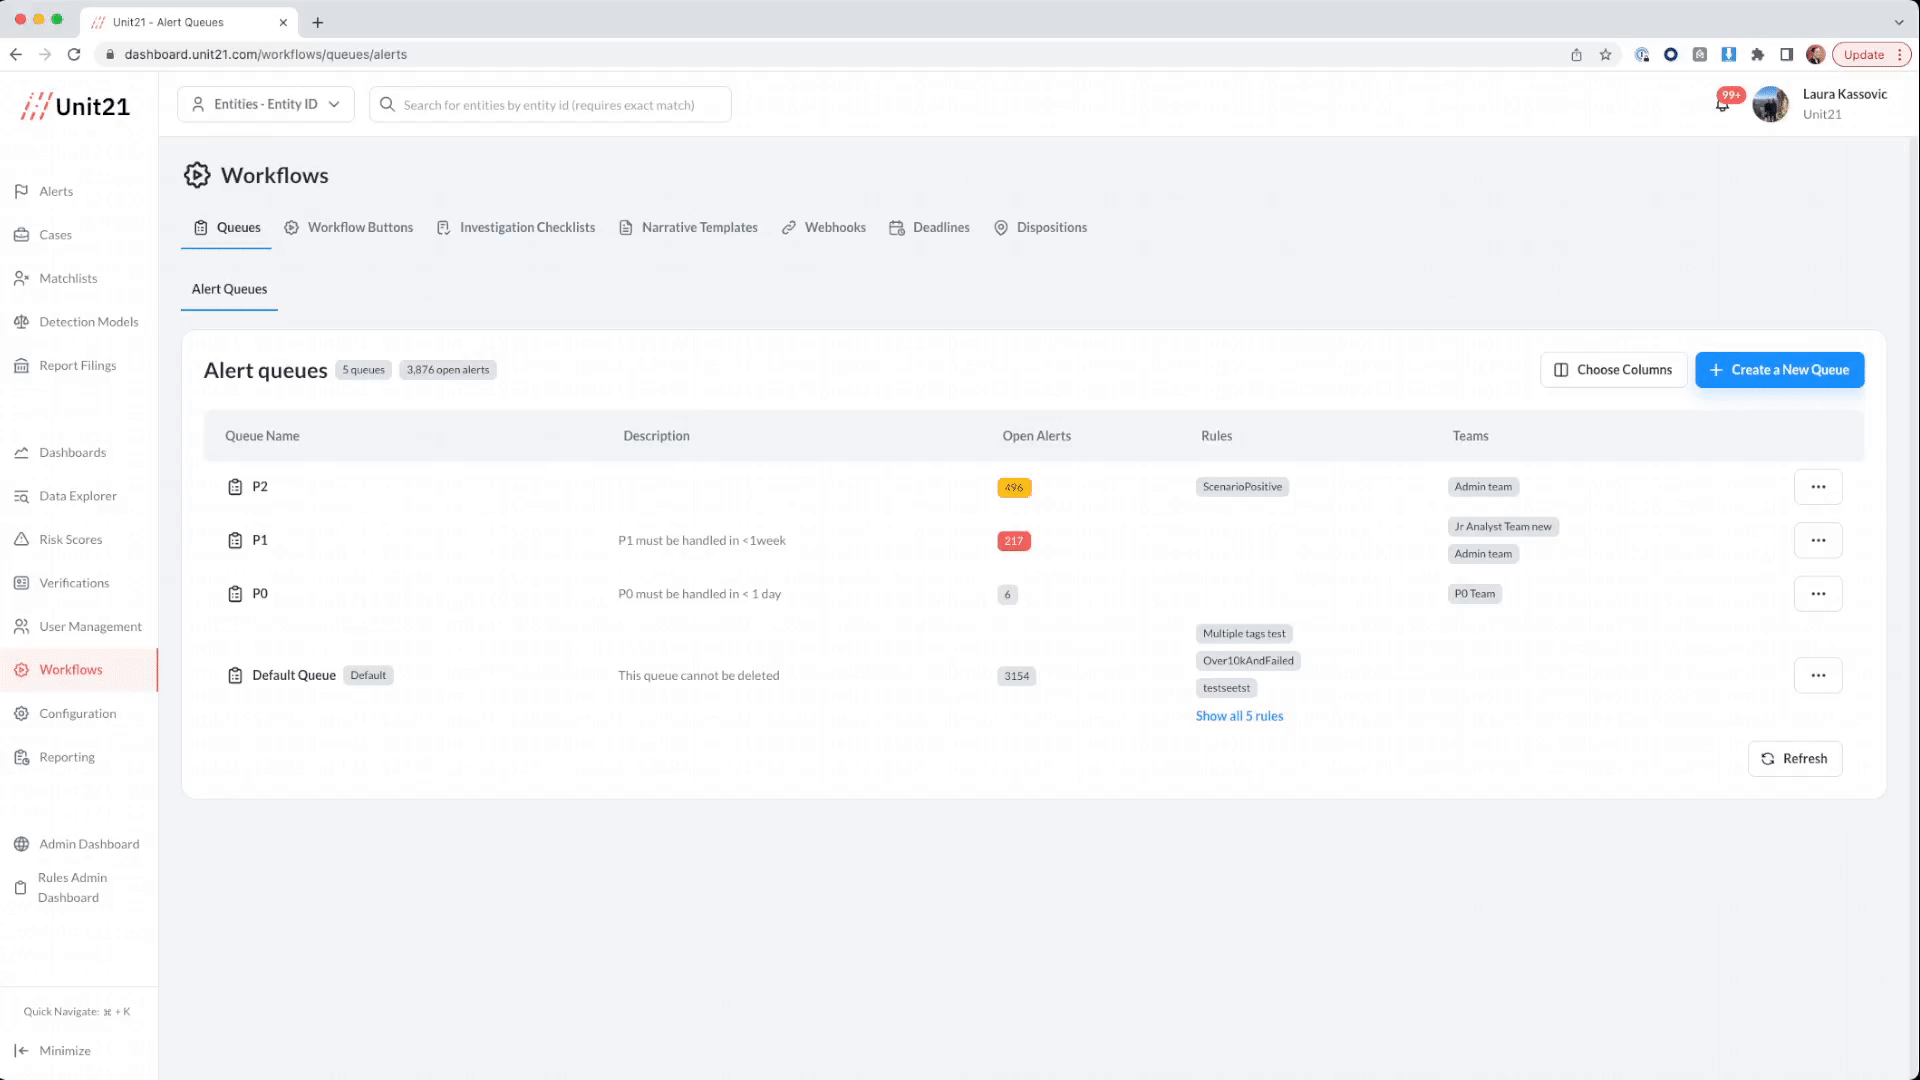The image size is (1920, 1080).
Task: Refresh the alert queues table
Action: tap(1794, 759)
